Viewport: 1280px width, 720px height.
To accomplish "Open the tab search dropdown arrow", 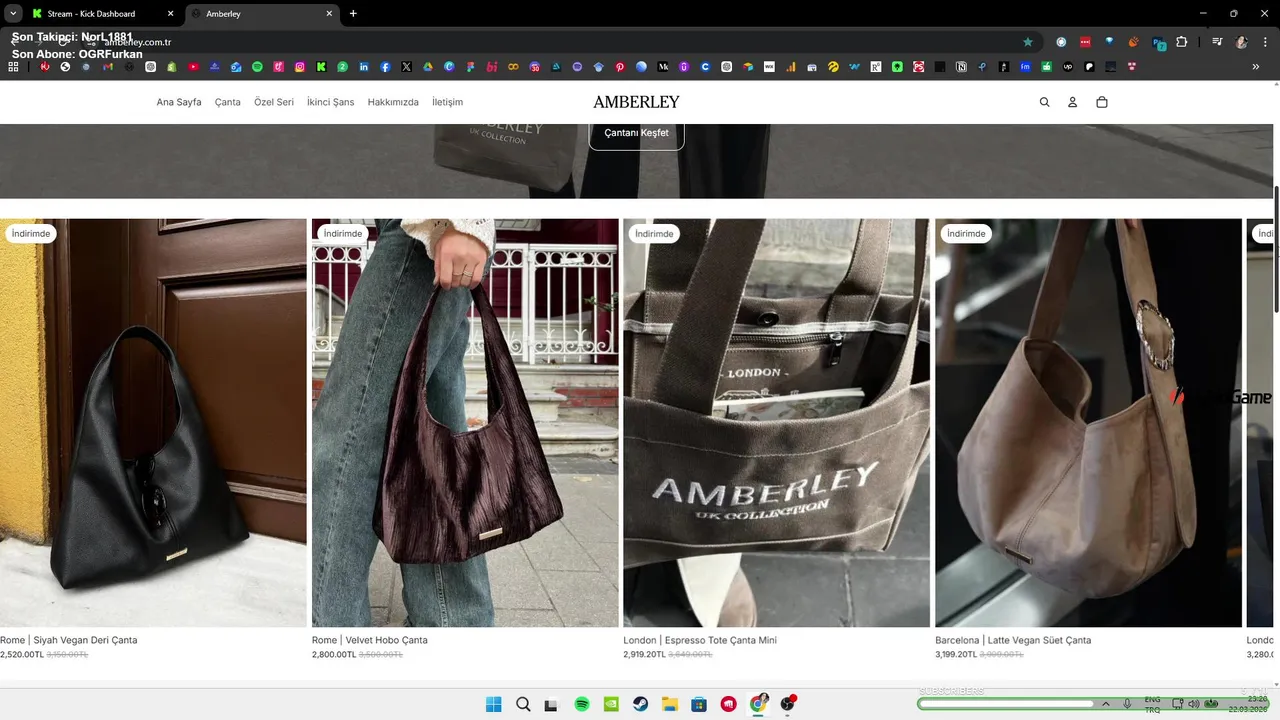I will click(x=12, y=14).
